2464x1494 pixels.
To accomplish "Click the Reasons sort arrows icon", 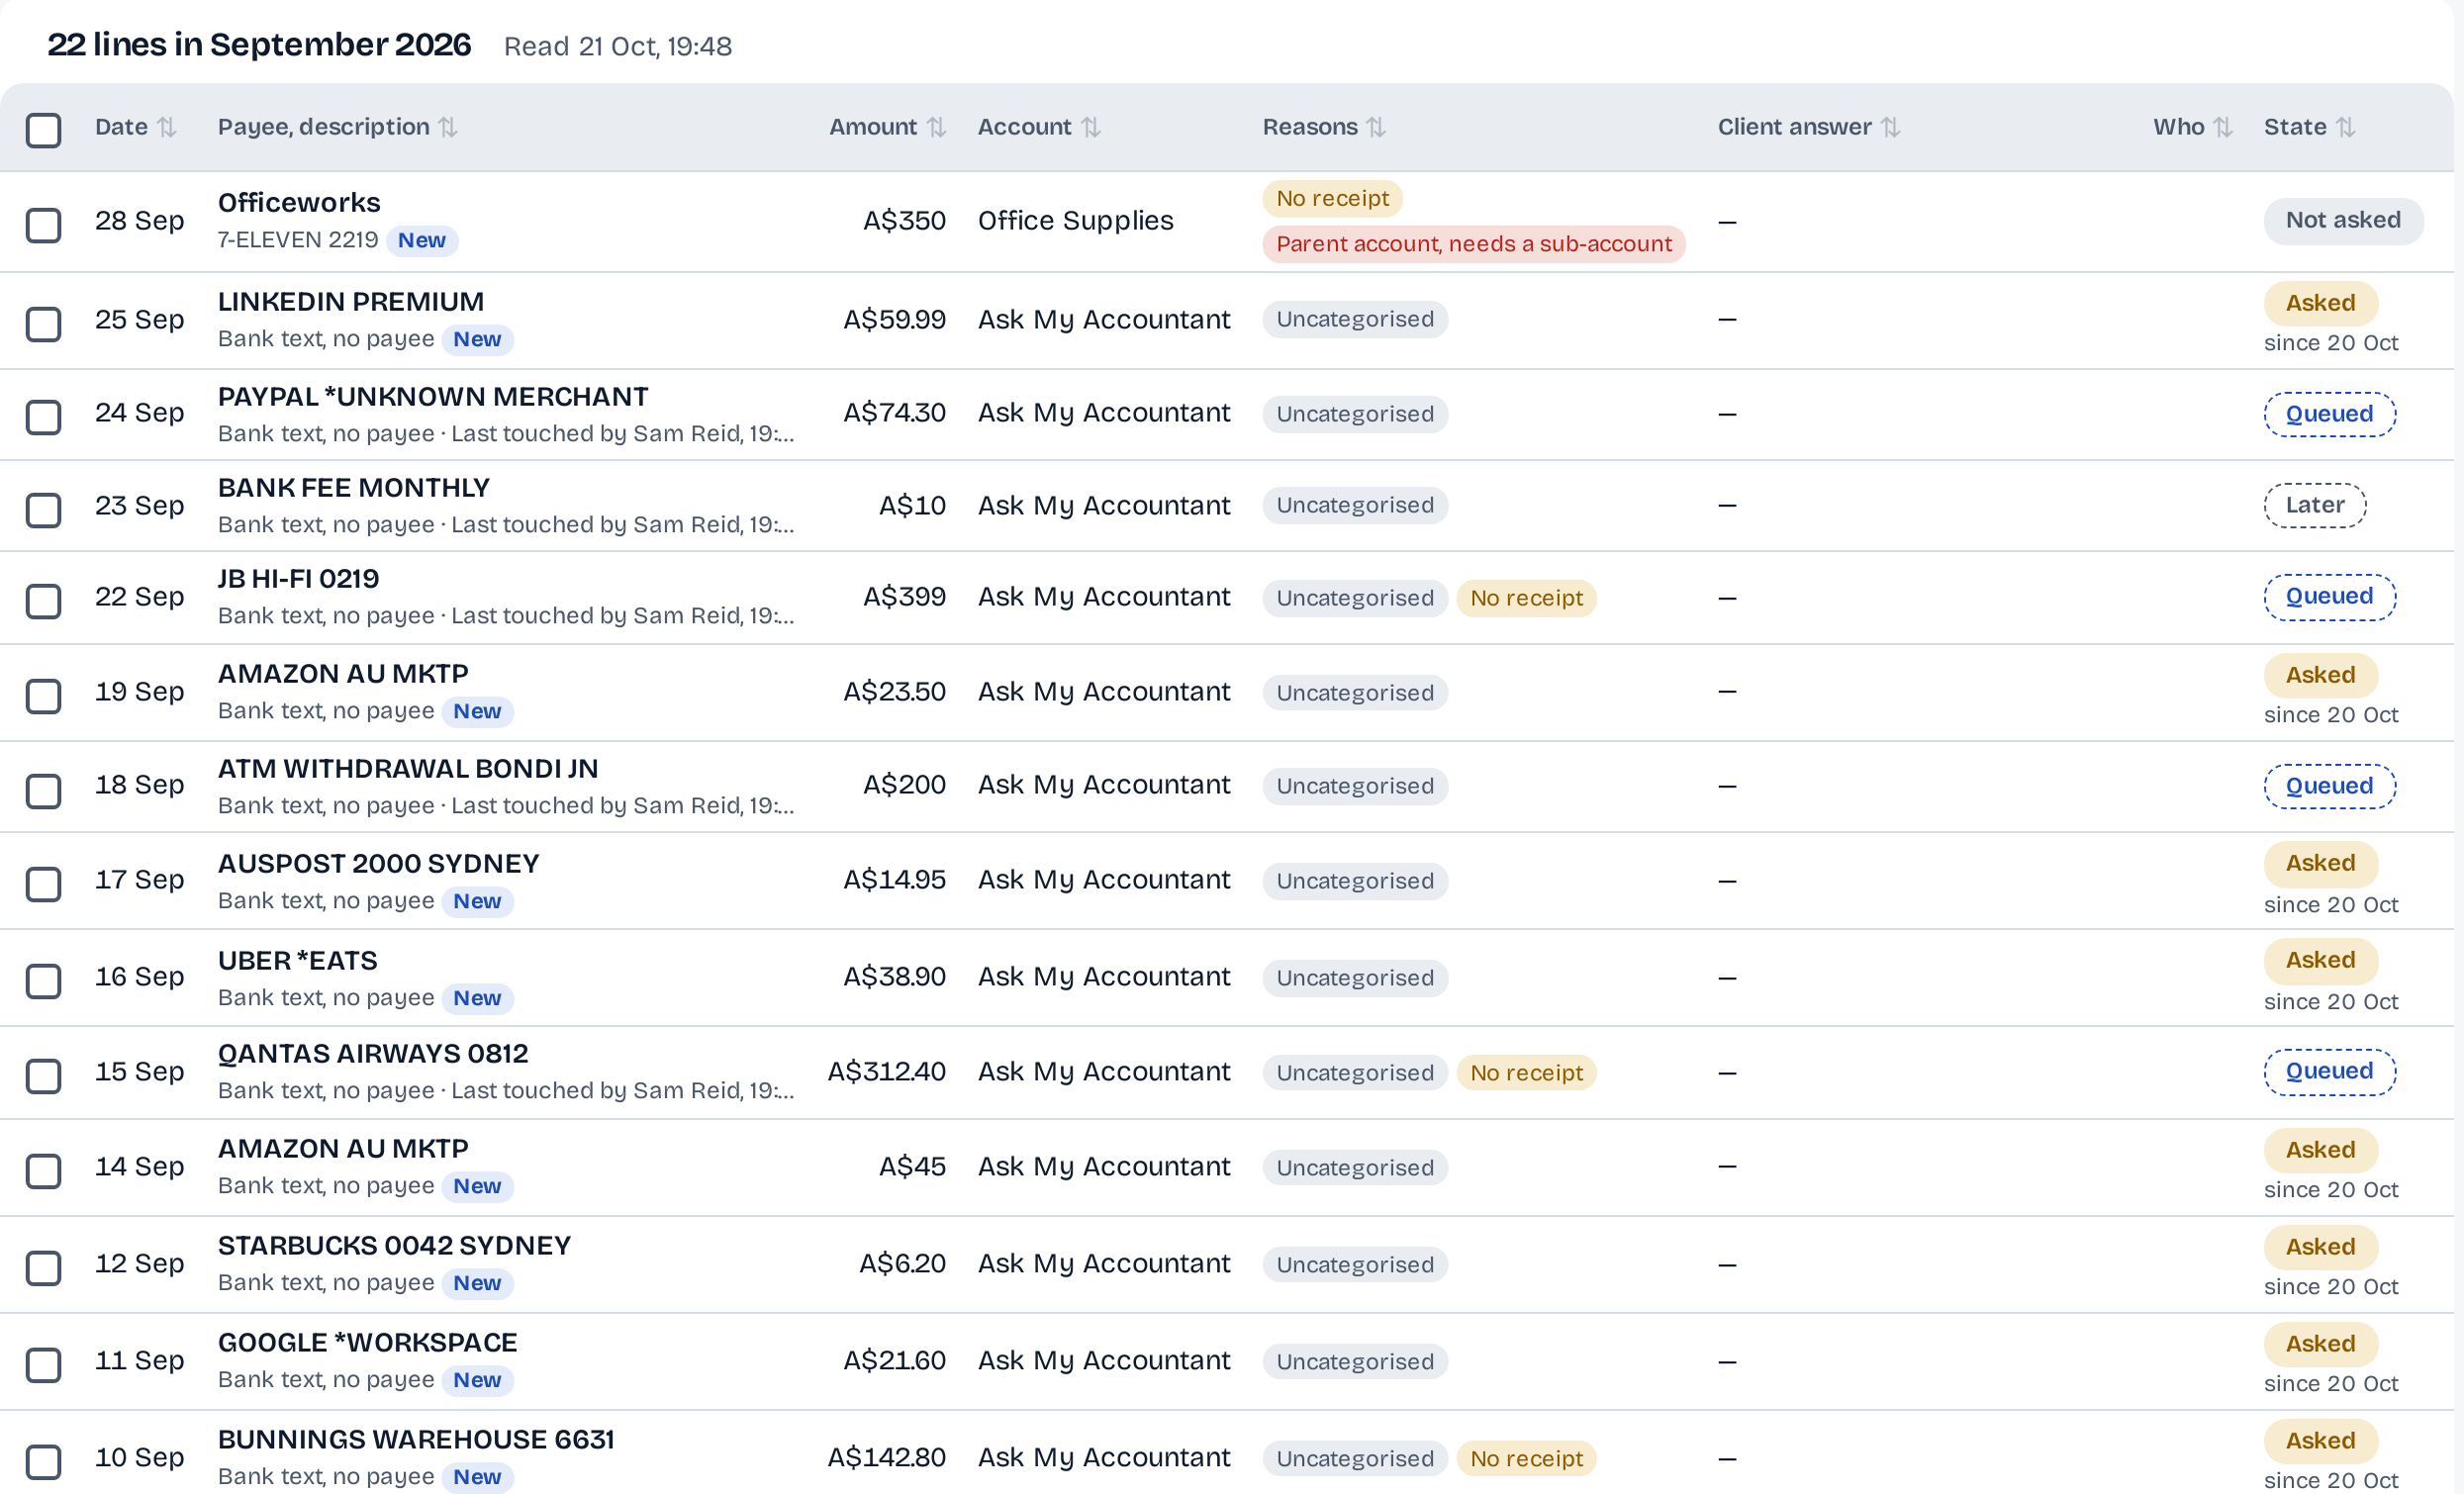I will 1376,127.
